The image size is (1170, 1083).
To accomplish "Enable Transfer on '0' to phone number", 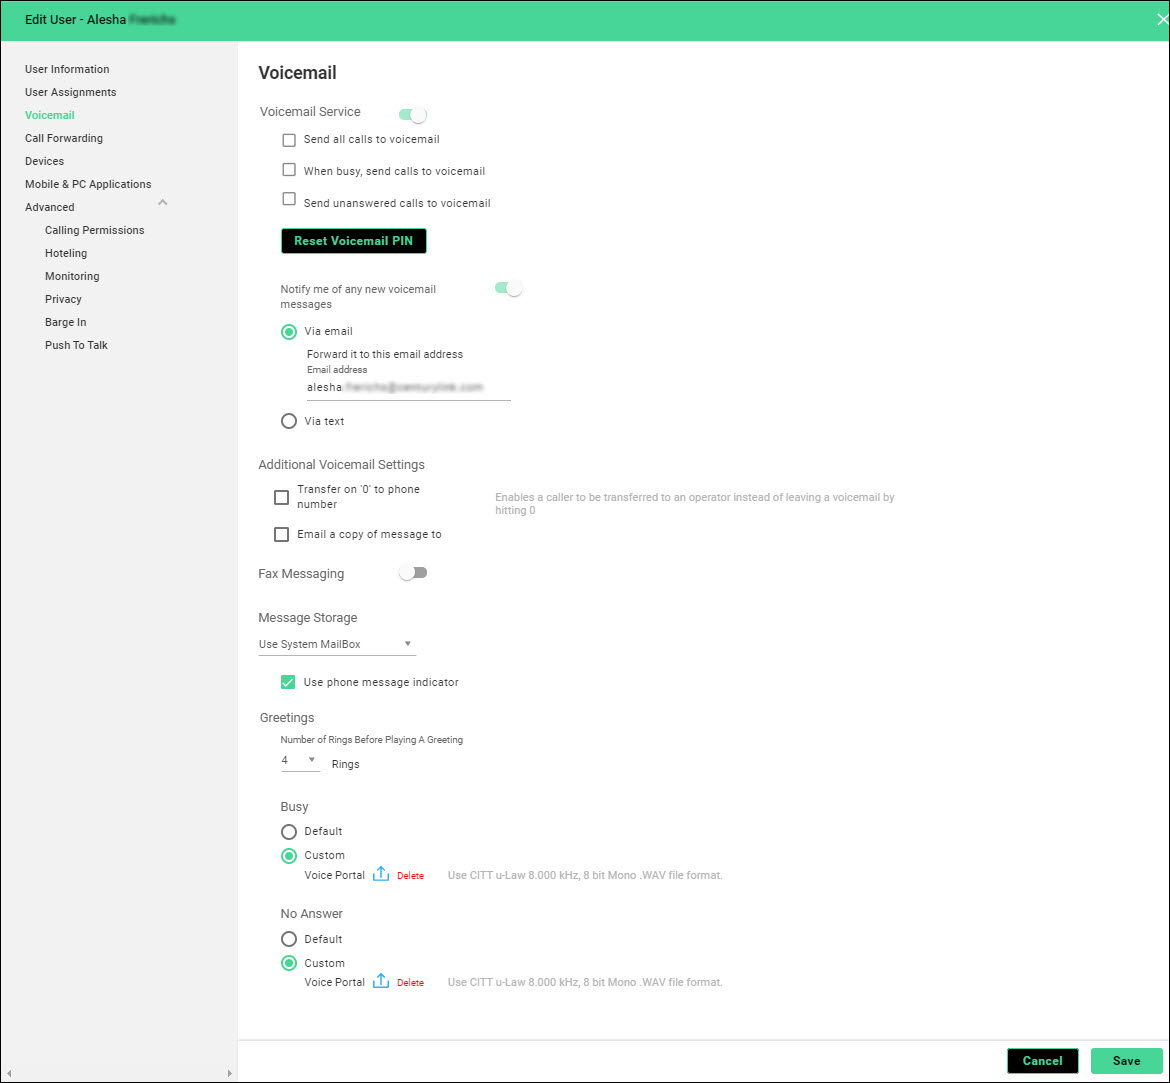I will 282,497.
